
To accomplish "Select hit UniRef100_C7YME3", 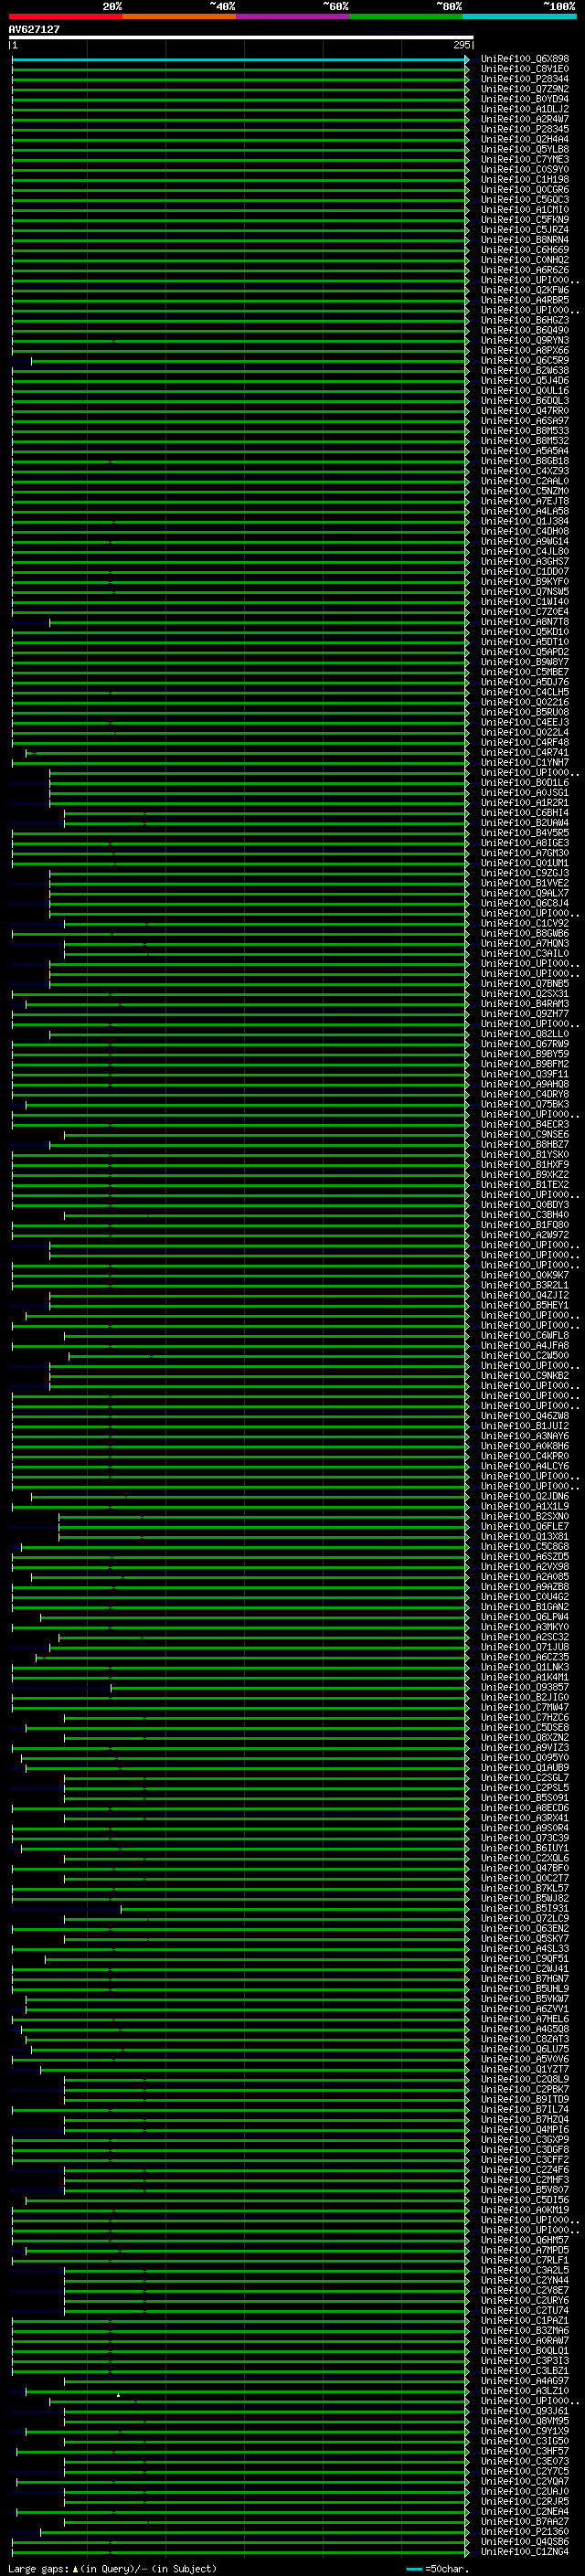I will click(x=525, y=159).
